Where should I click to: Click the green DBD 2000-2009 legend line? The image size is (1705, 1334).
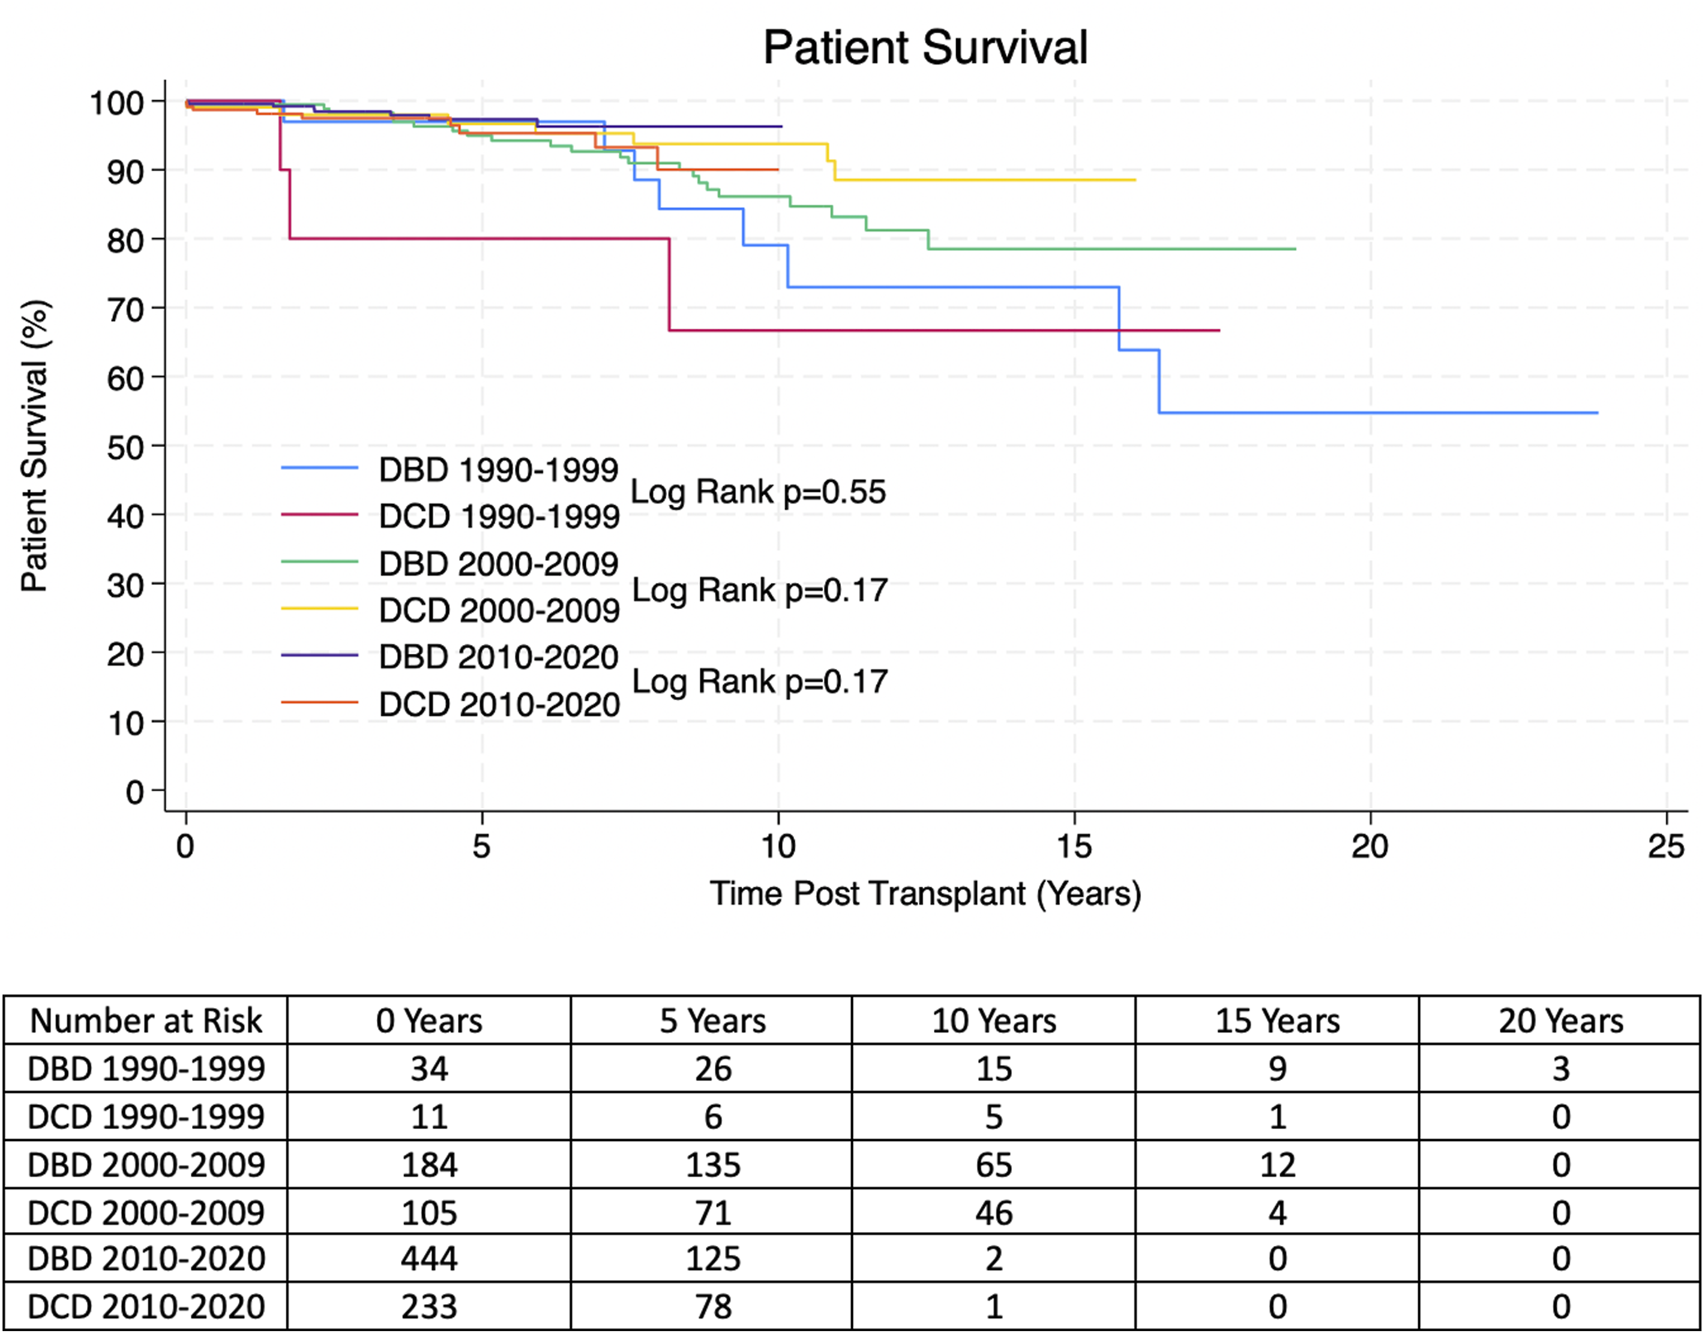319,562
